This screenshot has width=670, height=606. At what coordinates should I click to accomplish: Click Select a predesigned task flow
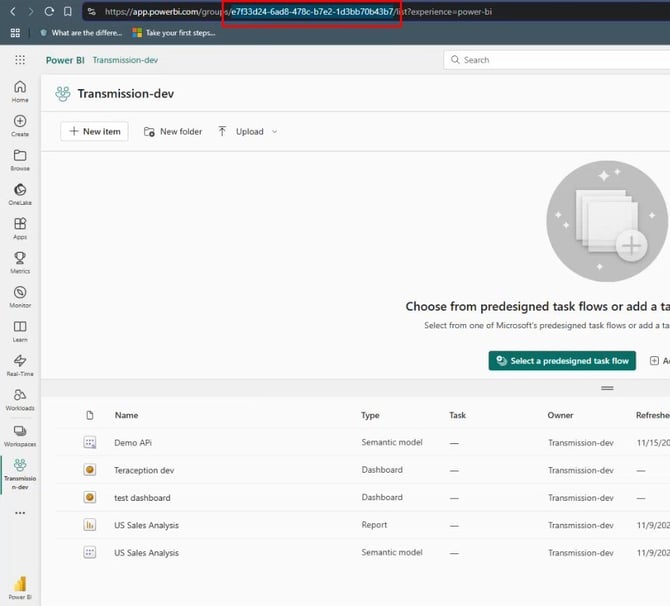pos(562,361)
